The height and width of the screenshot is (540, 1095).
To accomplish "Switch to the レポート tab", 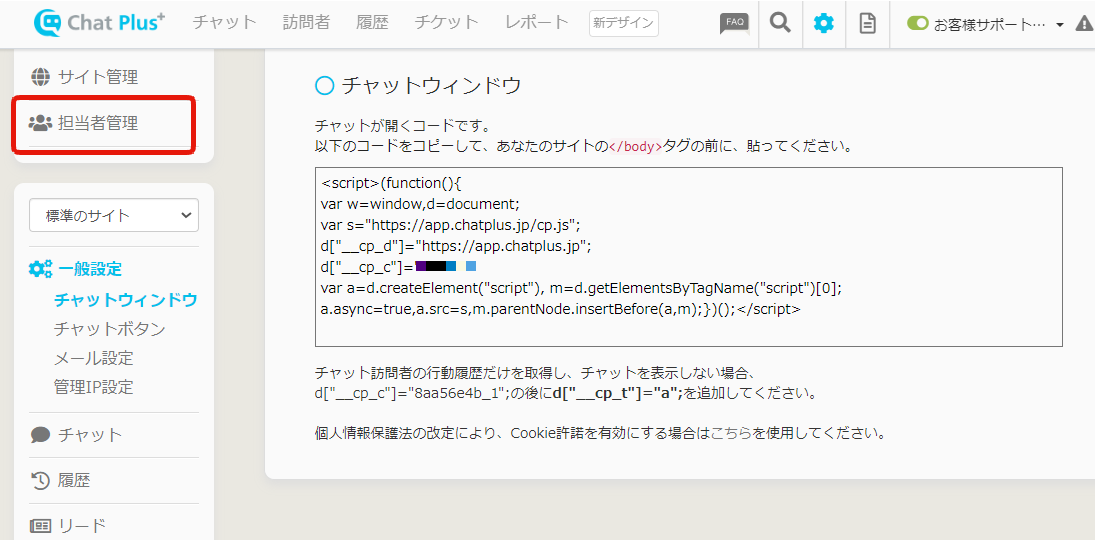I will point(536,22).
